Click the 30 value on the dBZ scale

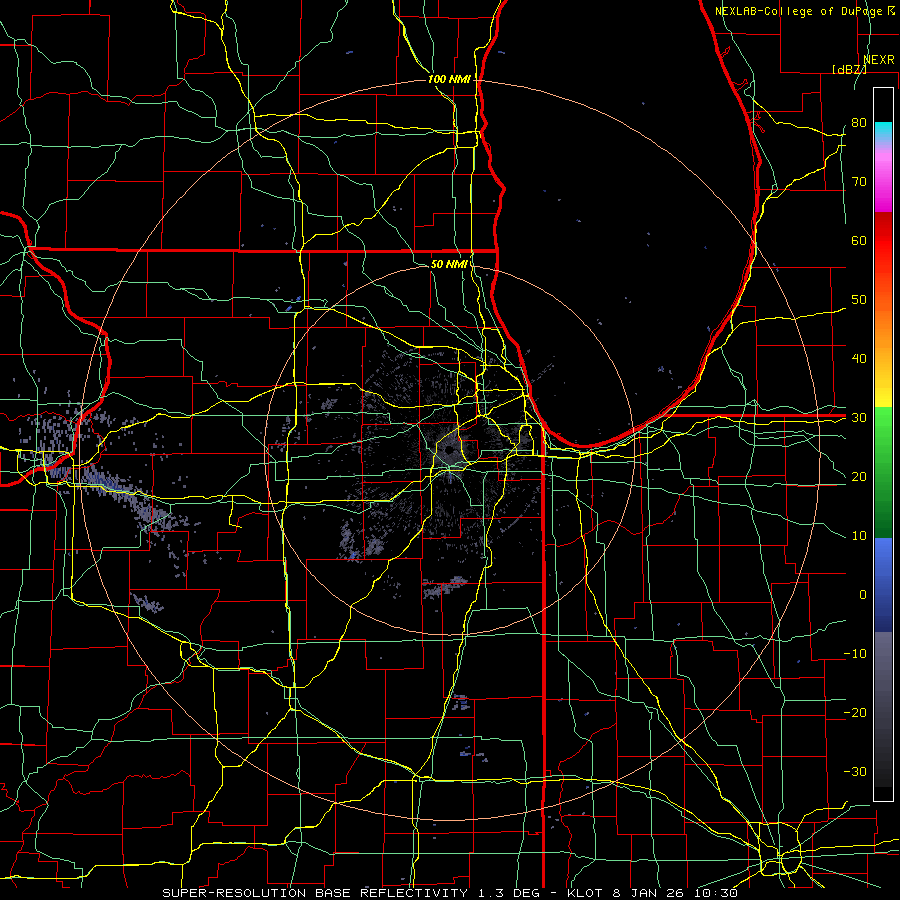859,418
